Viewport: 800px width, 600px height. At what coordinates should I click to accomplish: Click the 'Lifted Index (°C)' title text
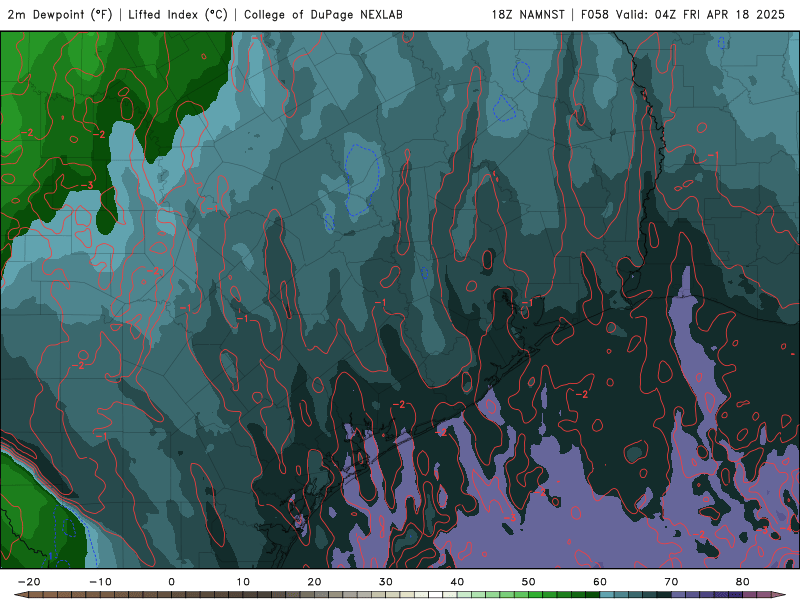click(178, 15)
